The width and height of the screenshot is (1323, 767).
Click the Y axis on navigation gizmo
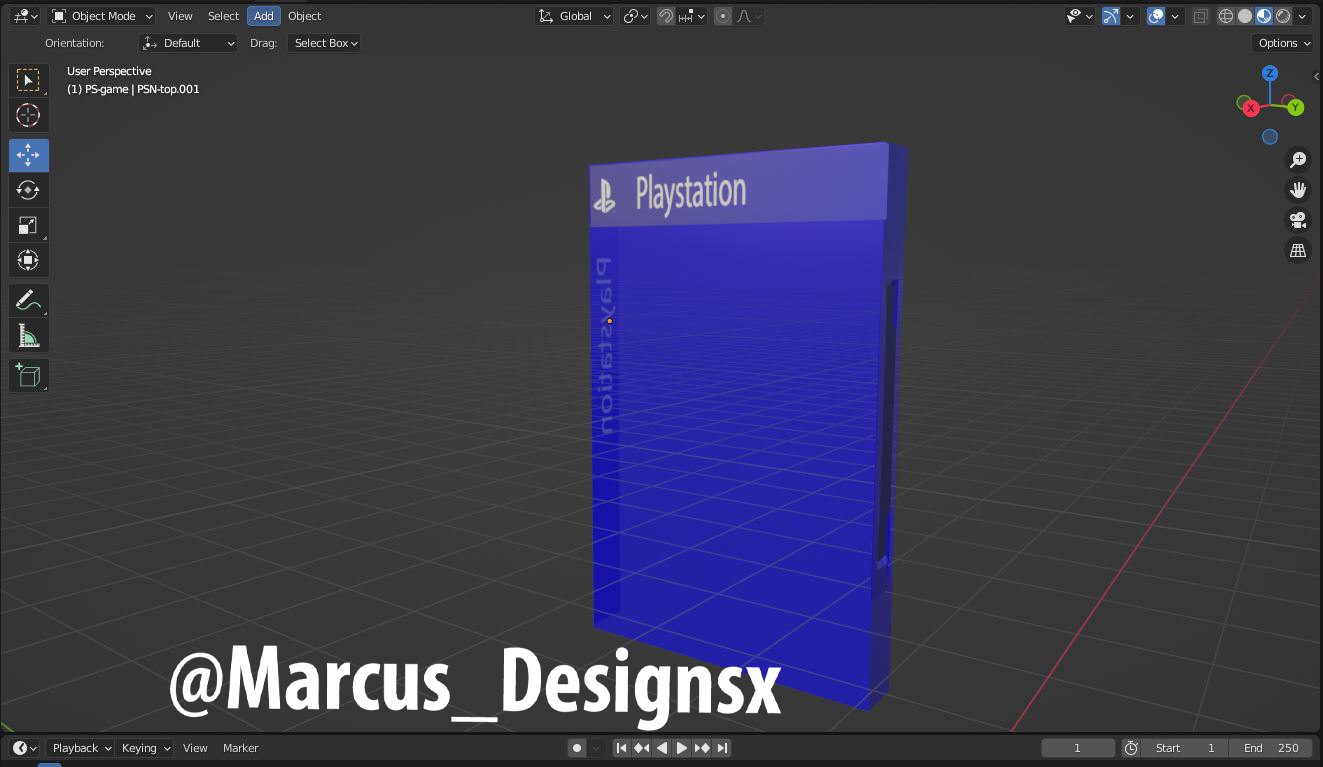(1296, 107)
